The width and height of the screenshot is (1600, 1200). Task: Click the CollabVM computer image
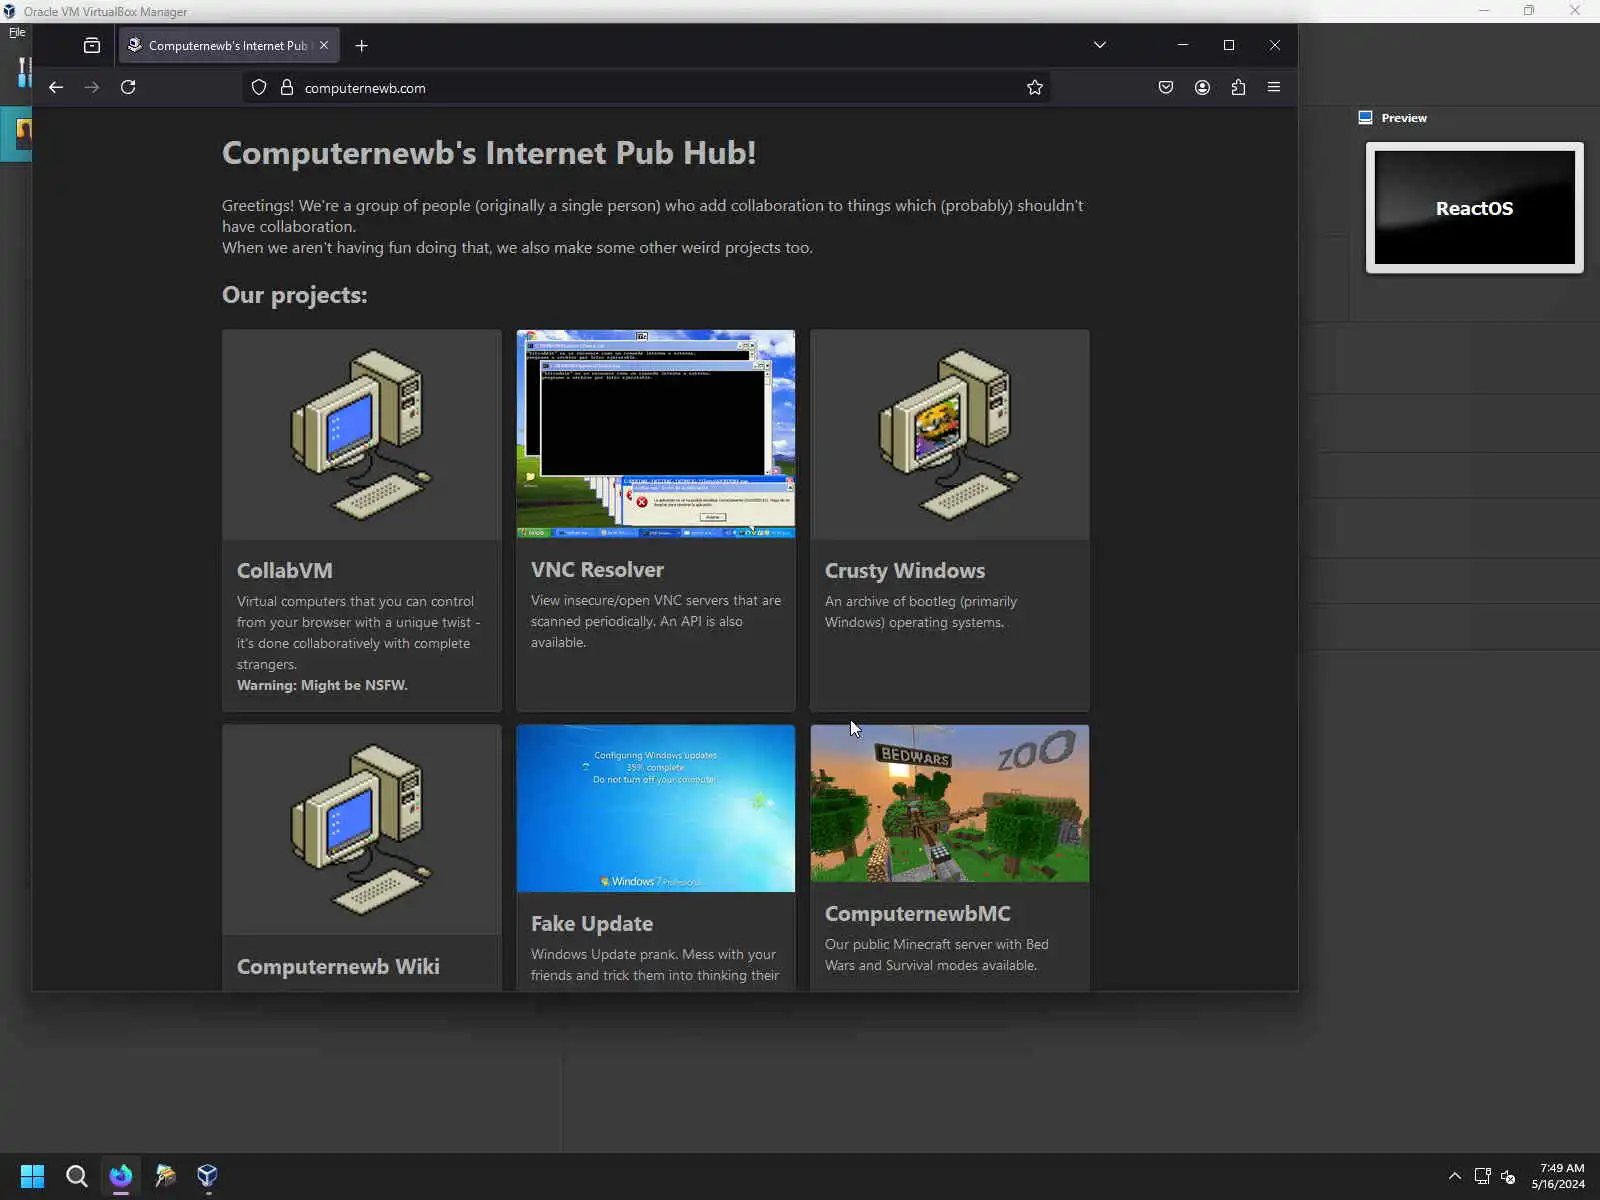[x=362, y=435]
